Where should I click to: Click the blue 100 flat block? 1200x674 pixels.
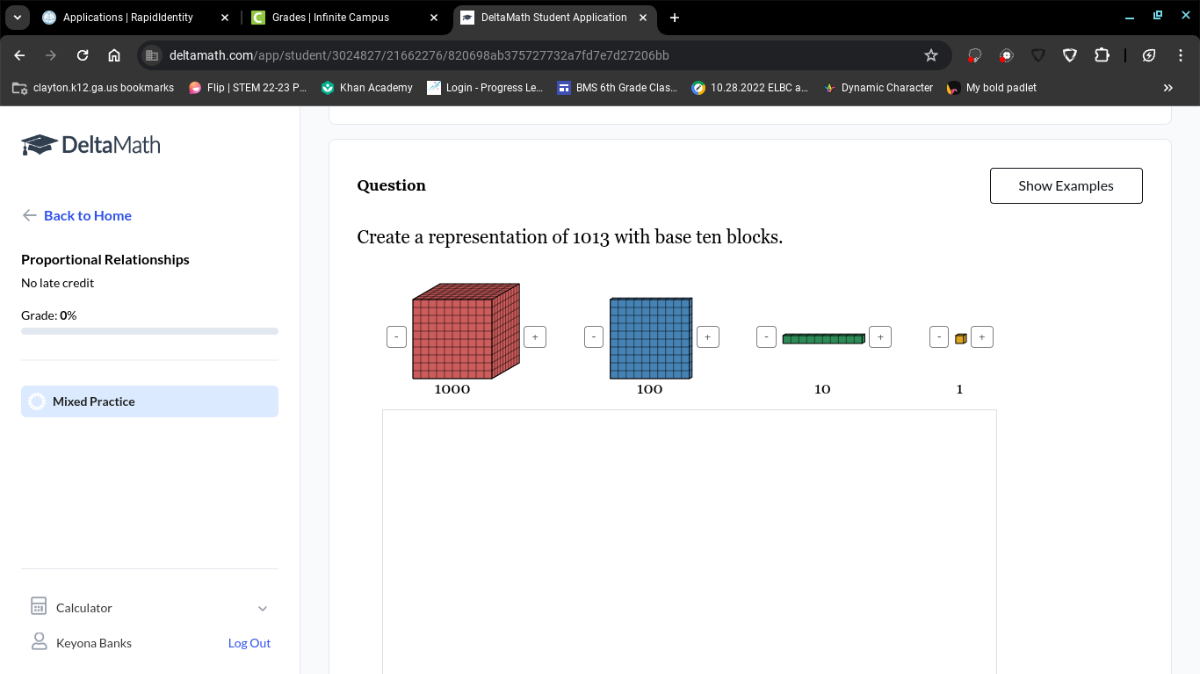tap(650, 338)
